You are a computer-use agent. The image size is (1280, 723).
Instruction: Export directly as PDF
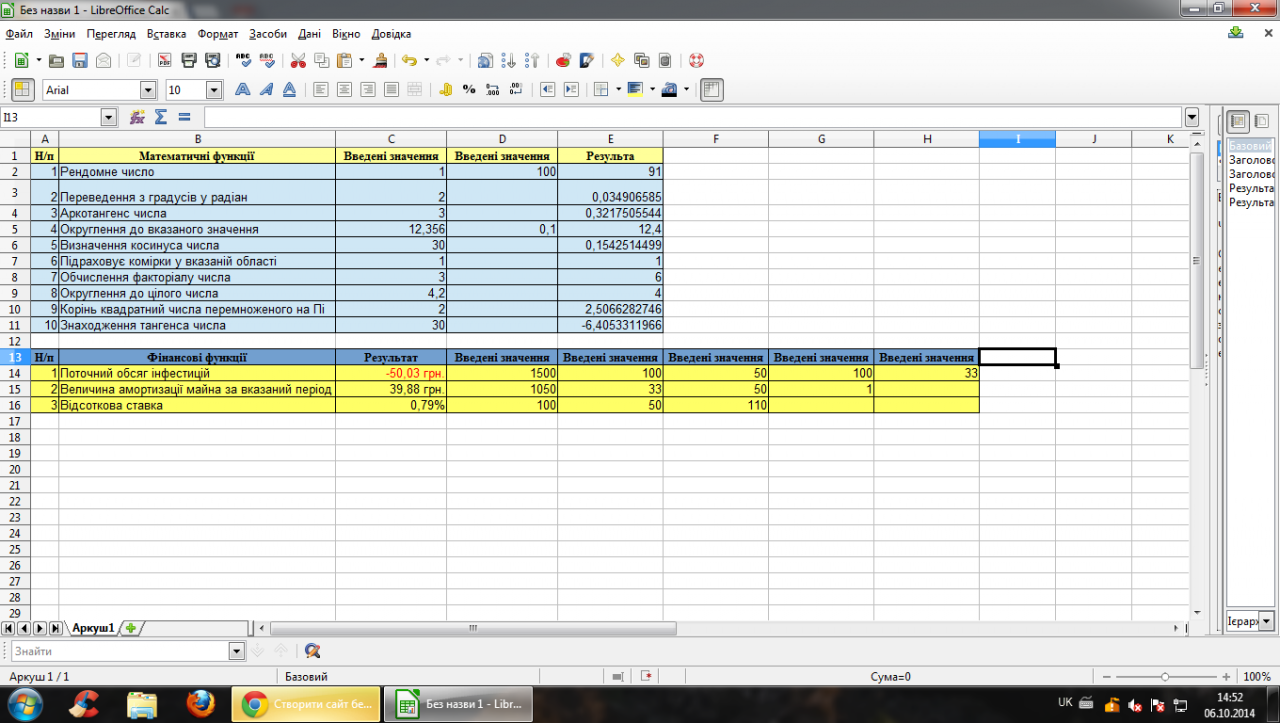pos(164,60)
